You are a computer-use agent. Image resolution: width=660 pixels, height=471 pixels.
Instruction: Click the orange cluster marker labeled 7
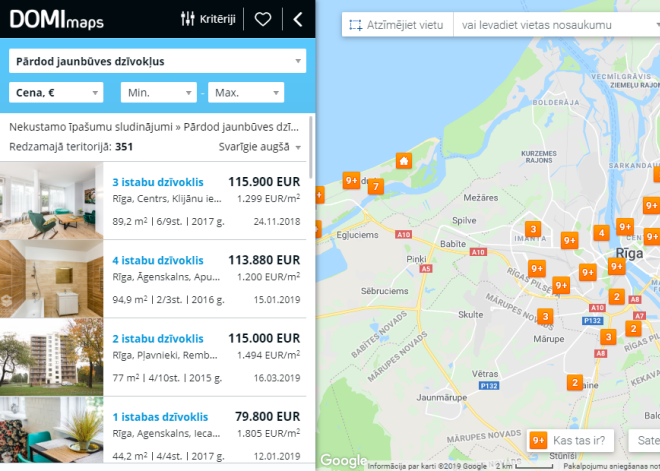375,187
